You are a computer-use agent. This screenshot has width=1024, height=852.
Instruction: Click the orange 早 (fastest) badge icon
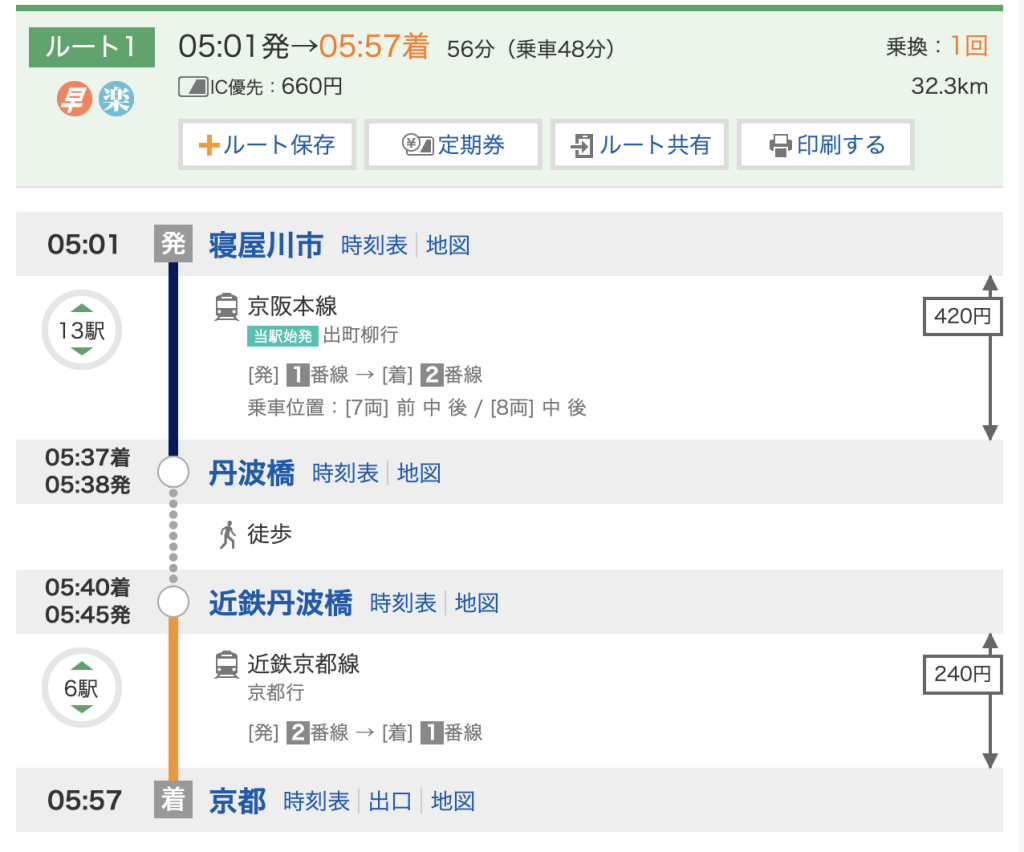[x=73, y=98]
